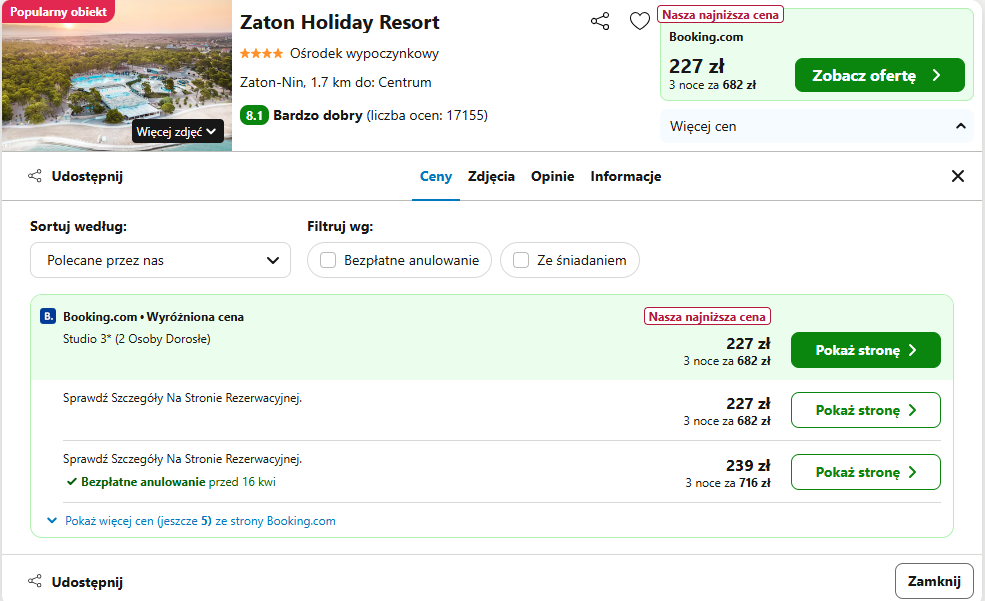The height and width of the screenshot is (601, 985).
Task: Click the Booking.com 'B.' logo icon
Action: tap(48, 316)
